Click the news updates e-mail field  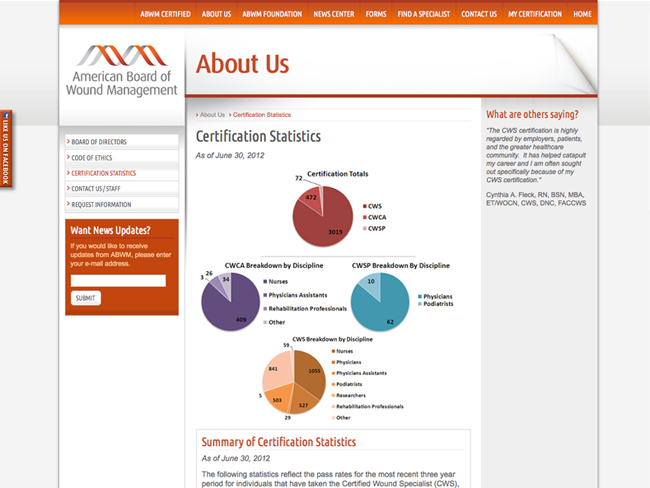(118, 281)
